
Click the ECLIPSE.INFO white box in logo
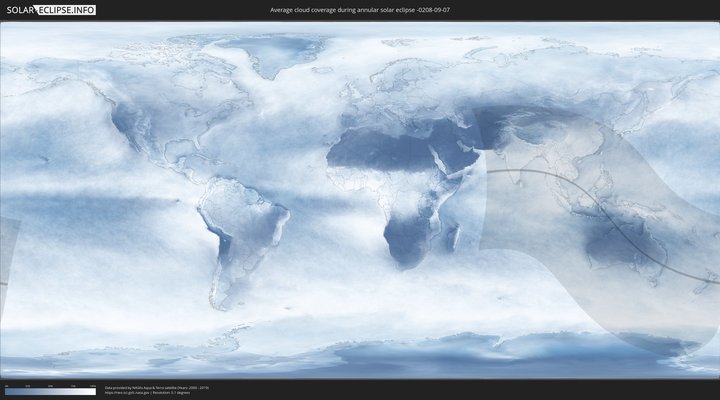tap(68, 10)
